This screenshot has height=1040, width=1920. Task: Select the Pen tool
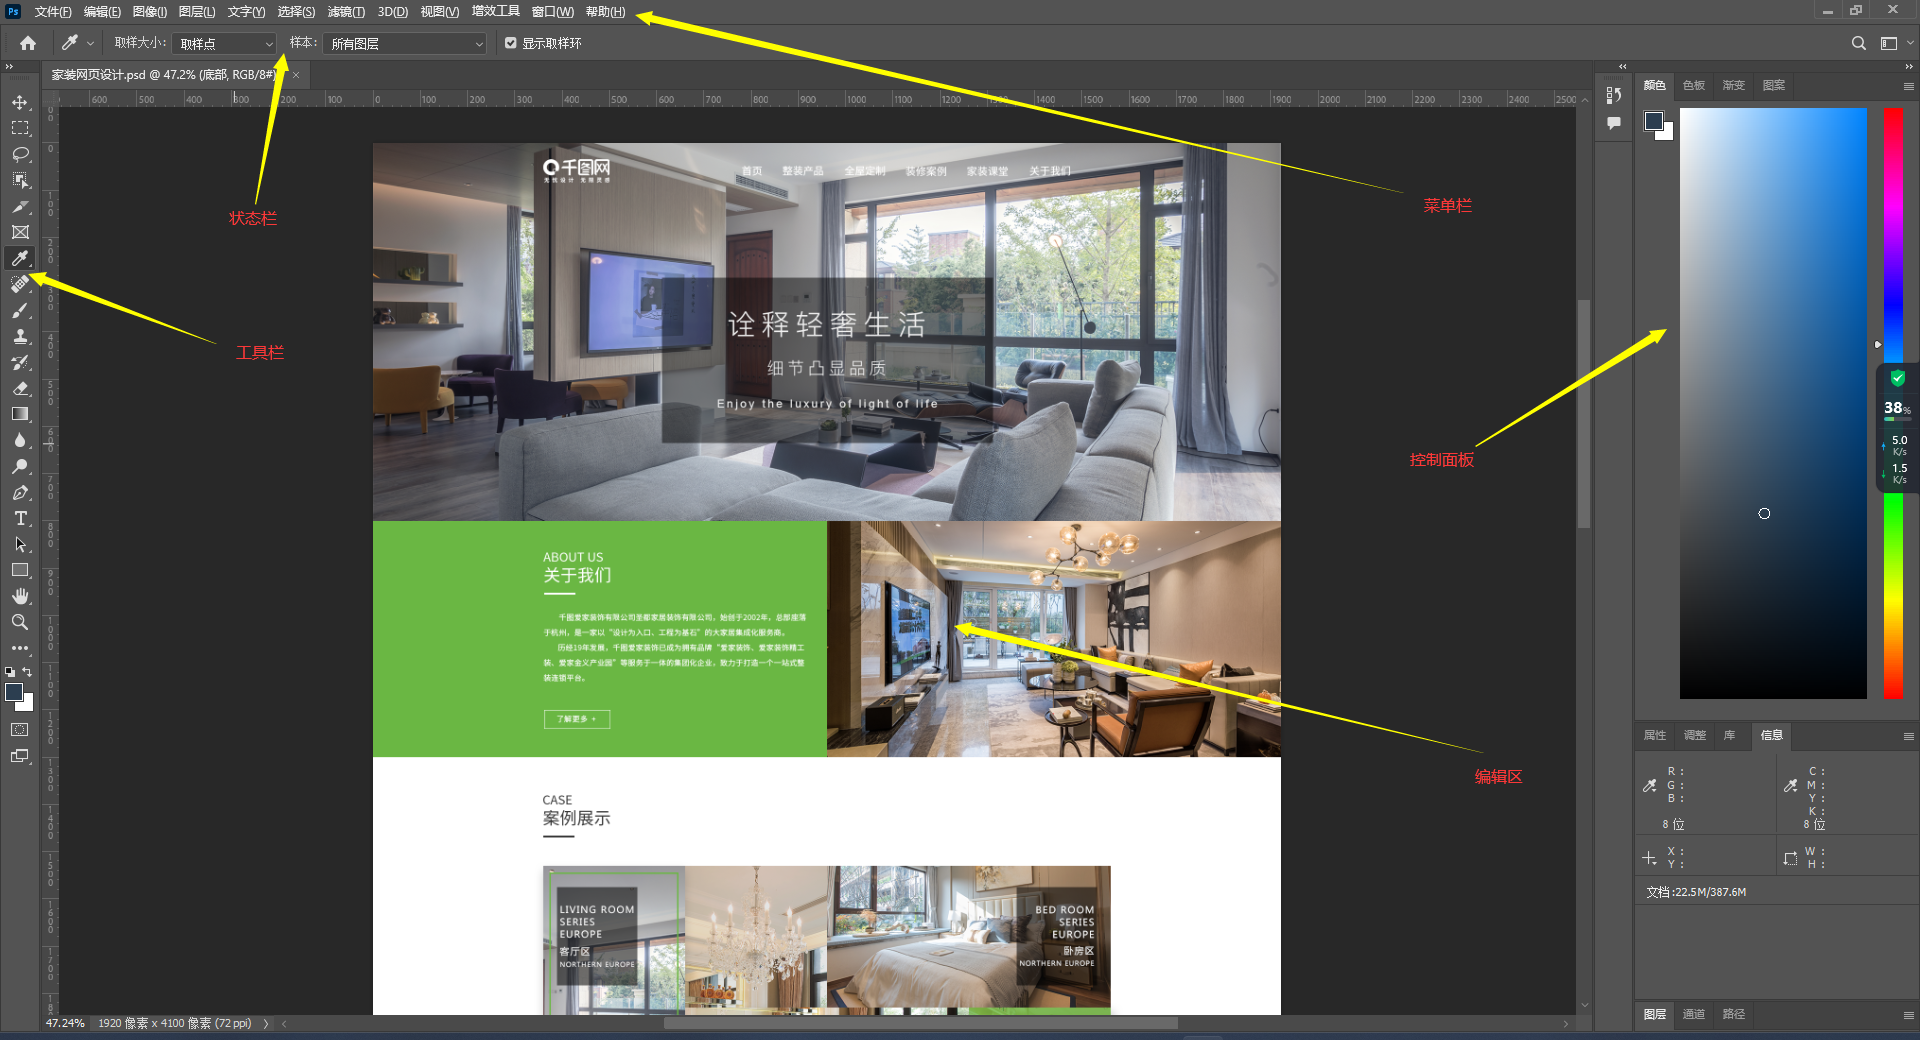click(x=20, y=492)
